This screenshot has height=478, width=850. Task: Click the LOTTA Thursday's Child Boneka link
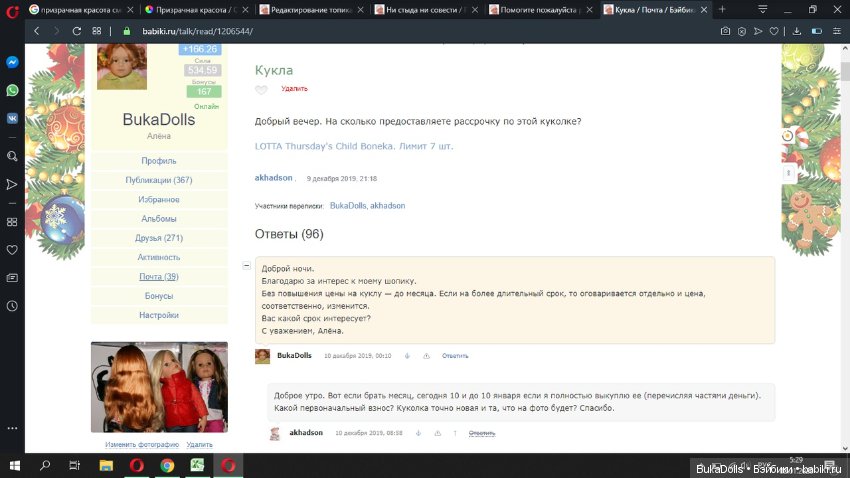coord(354,146)
